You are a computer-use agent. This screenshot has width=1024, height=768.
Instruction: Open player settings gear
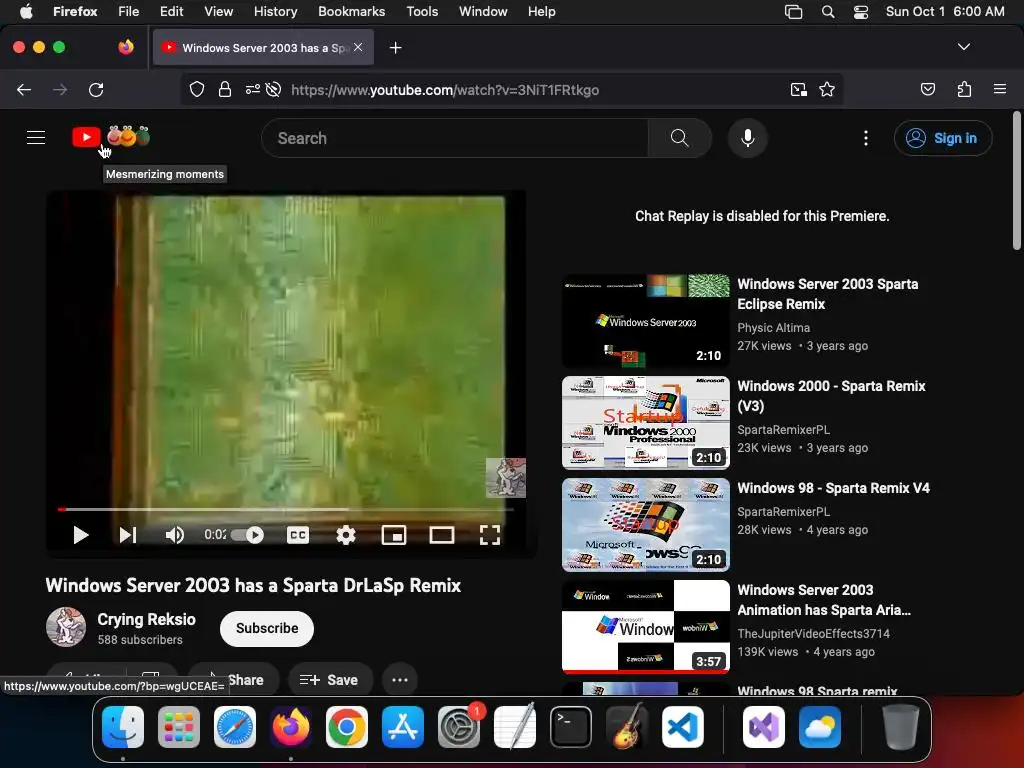[x=345, y=536]
